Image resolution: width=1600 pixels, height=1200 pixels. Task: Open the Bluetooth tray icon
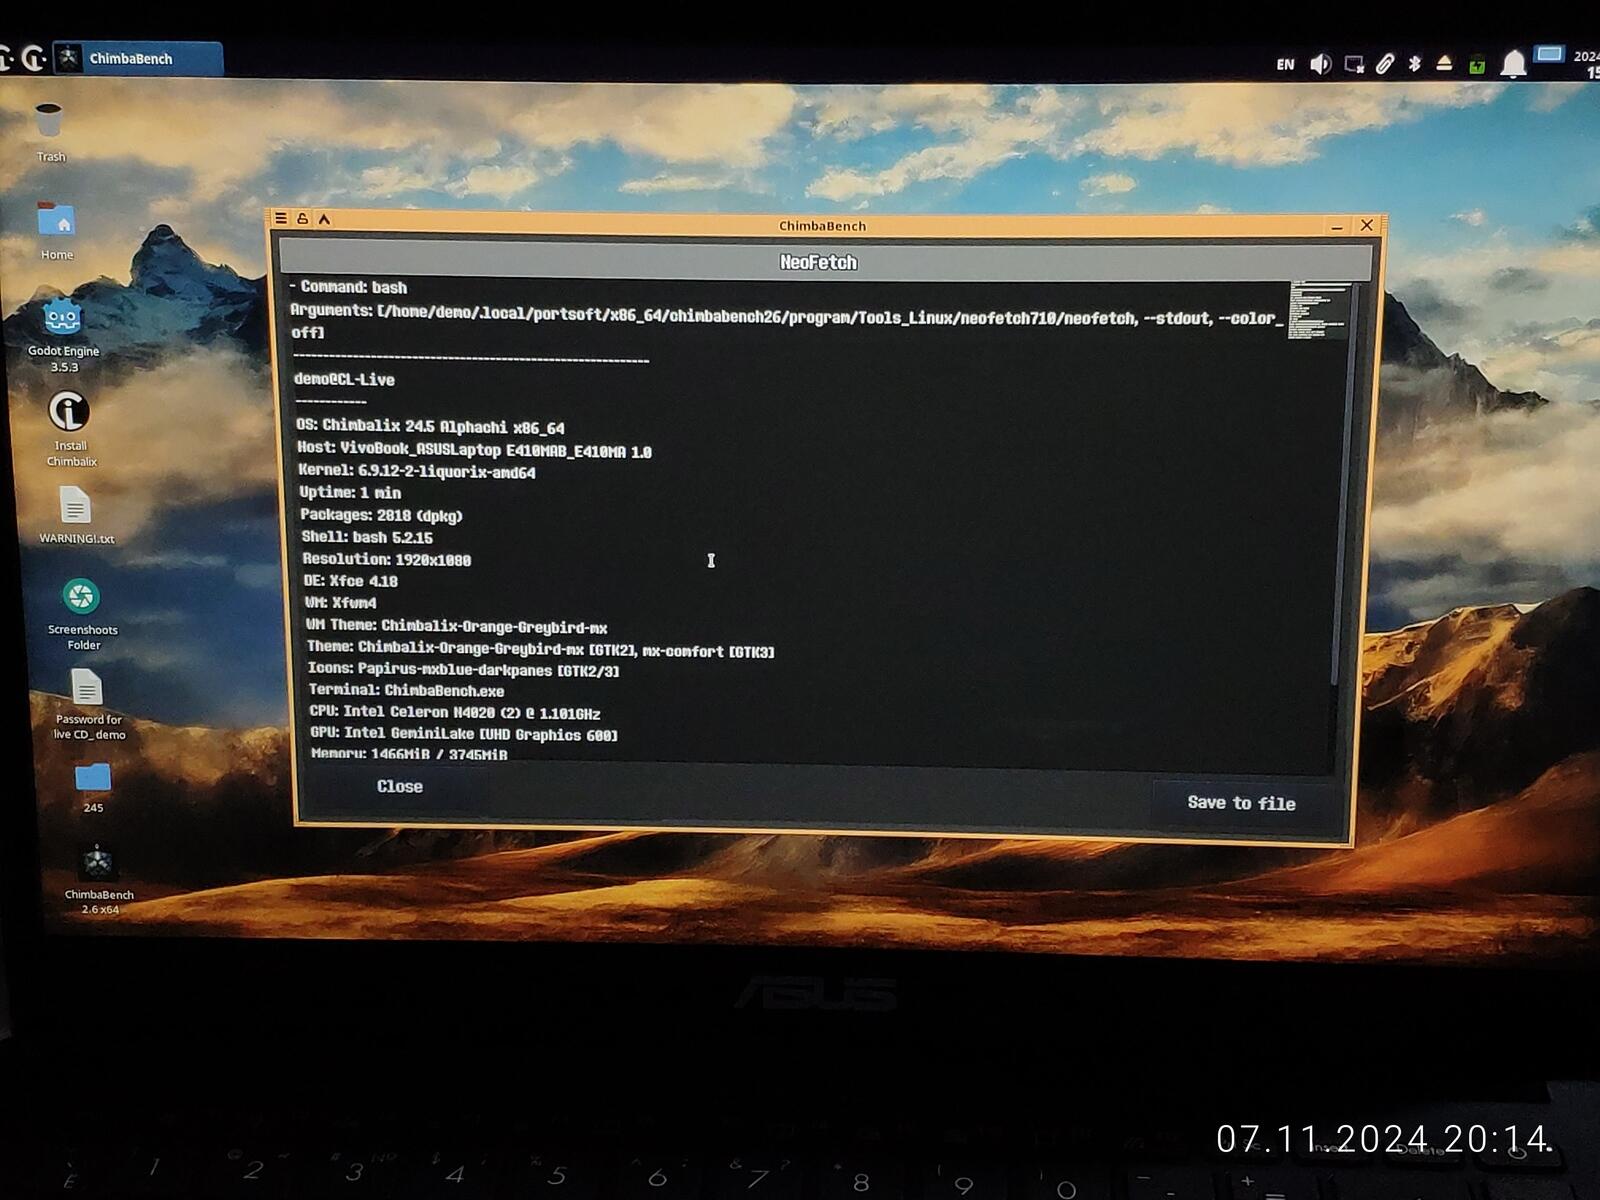[1415, 64]
